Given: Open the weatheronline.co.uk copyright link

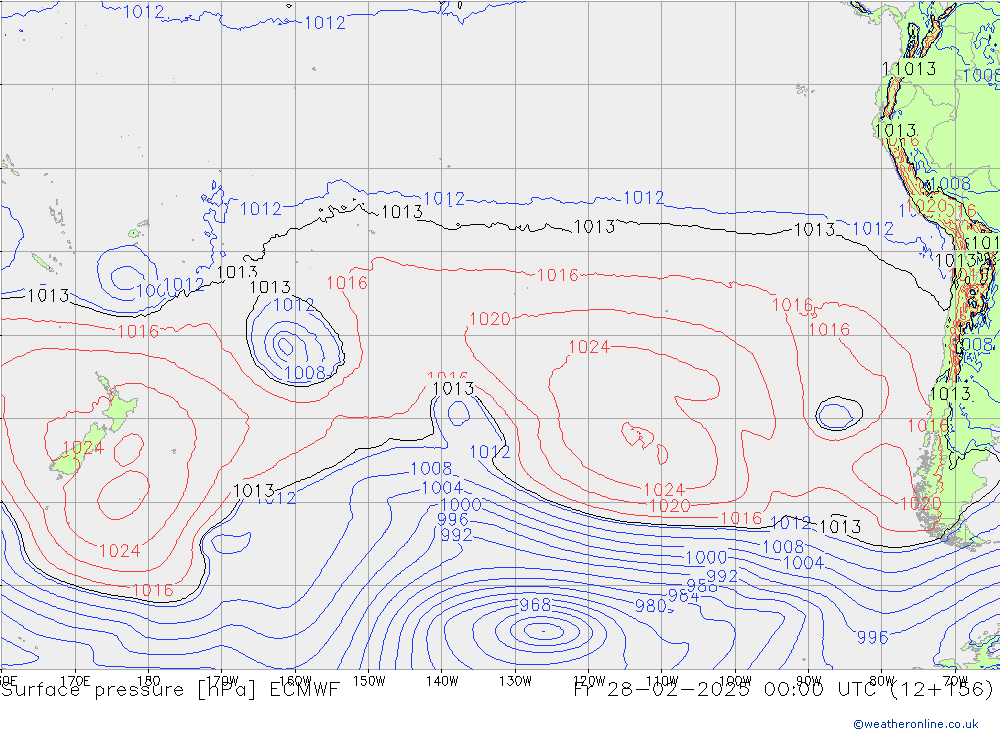Looking at the screenshot, I should tap(916, 724).
